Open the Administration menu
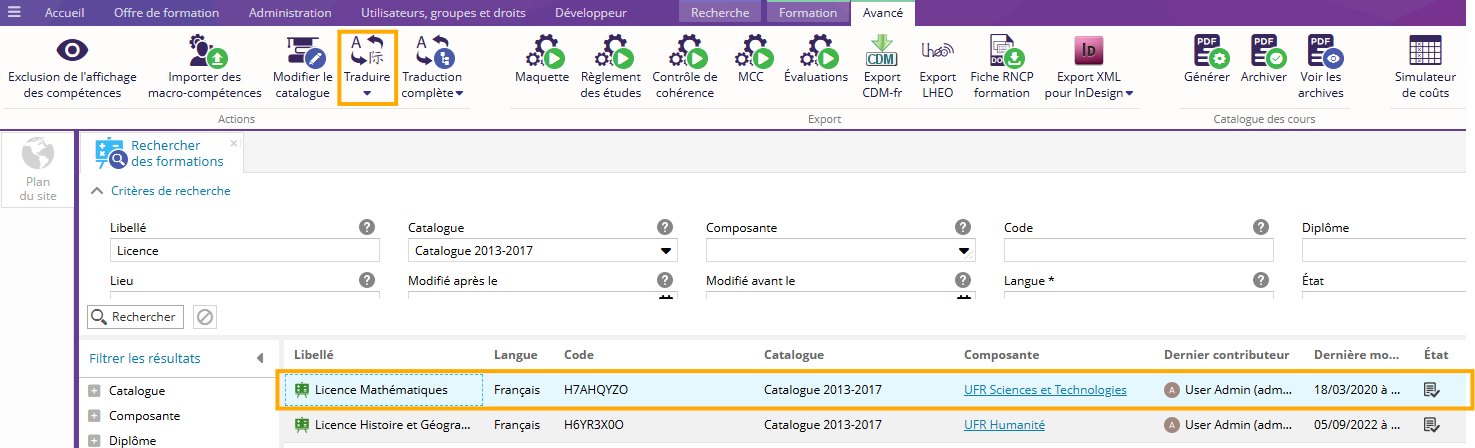 (289, 13)
